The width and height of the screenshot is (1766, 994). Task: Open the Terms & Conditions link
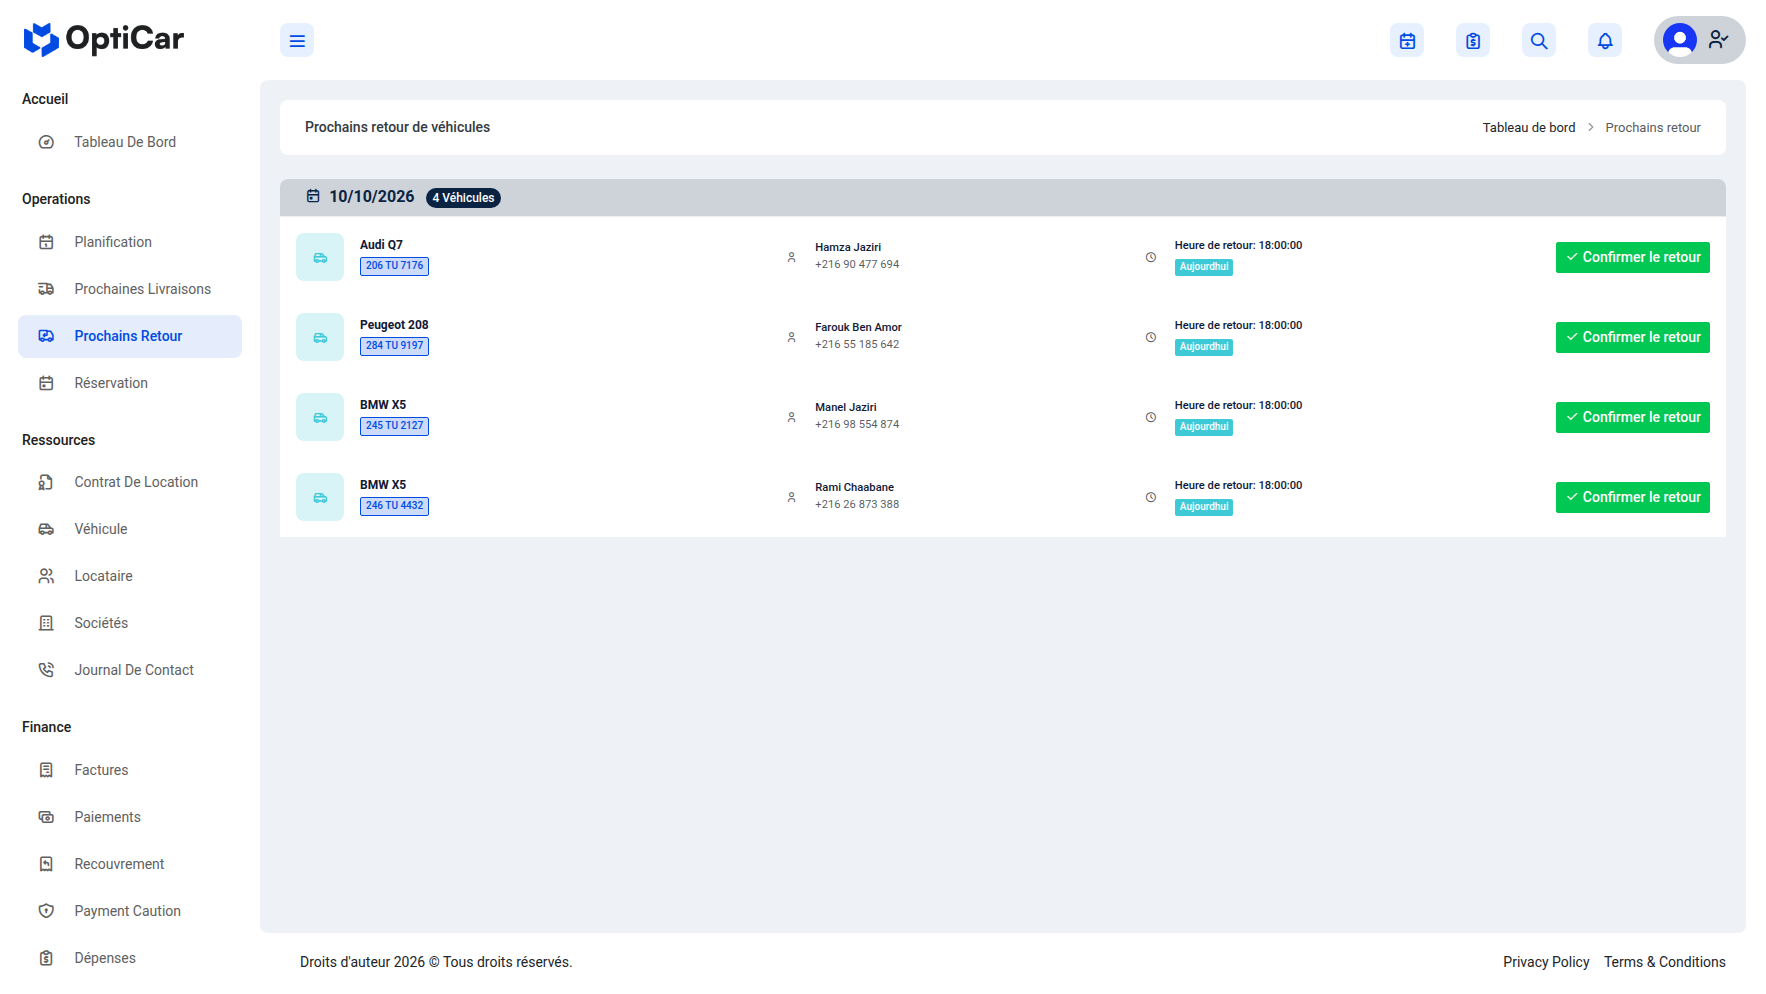point(1664,962)
